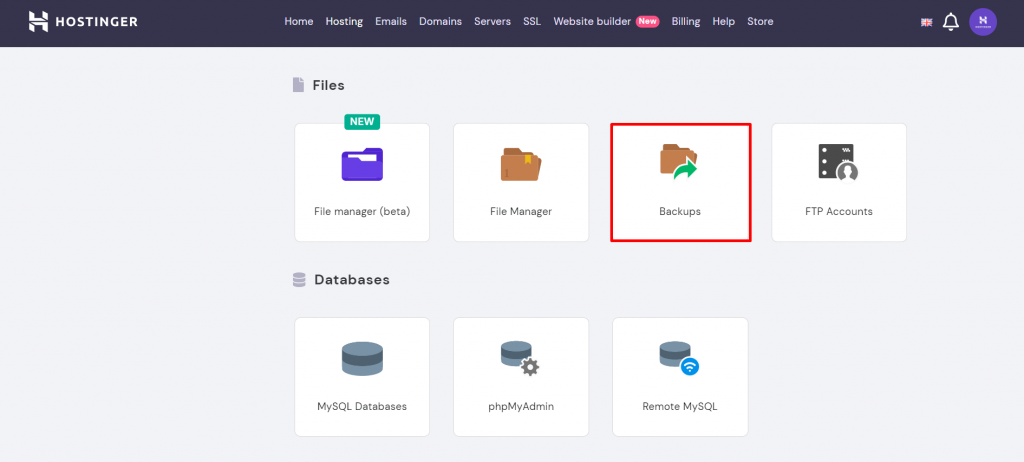Open the Domains menu
Viewport: 1024px width, 462px height.
click(440, 22)
